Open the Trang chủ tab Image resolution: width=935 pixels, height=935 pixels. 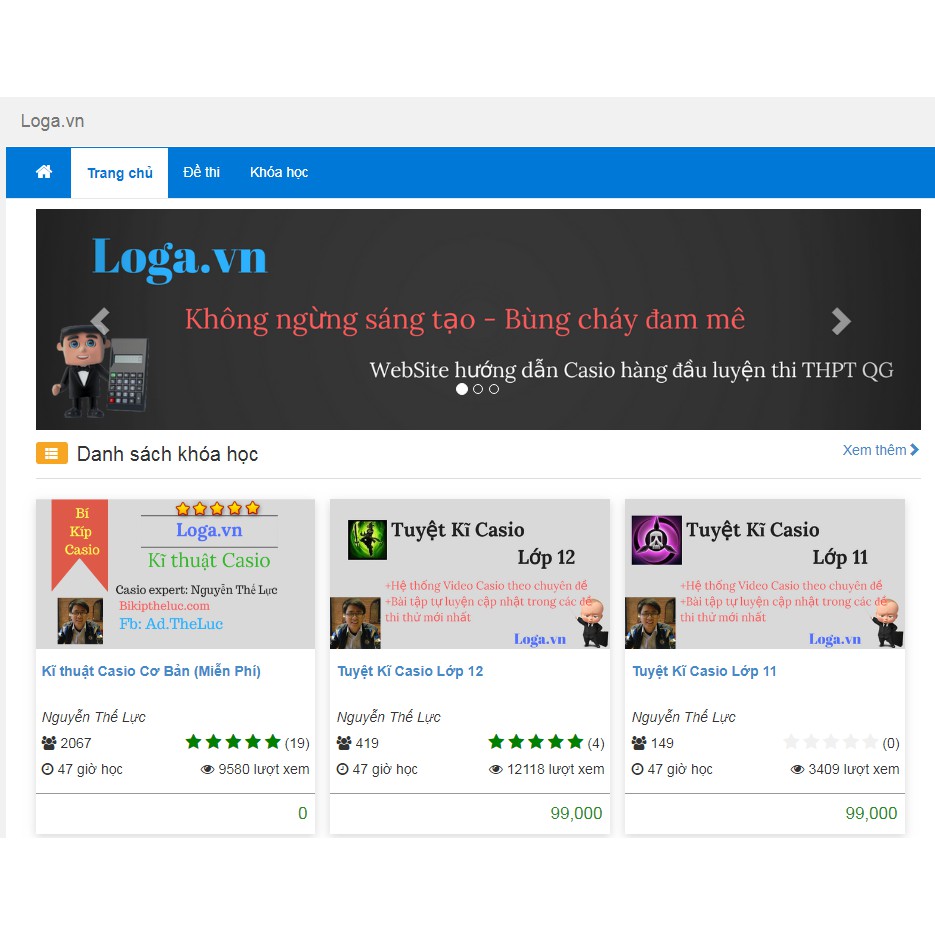pos(120,173)
